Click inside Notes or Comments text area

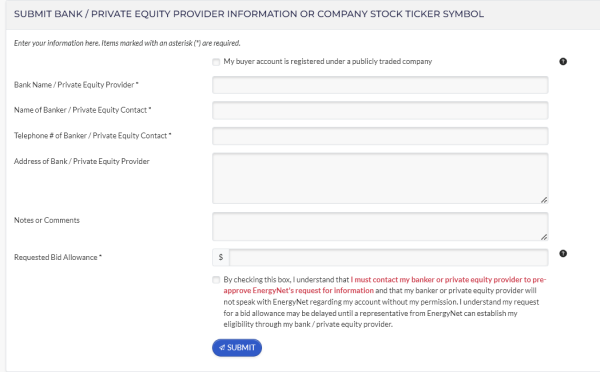[x=380, y=227]
